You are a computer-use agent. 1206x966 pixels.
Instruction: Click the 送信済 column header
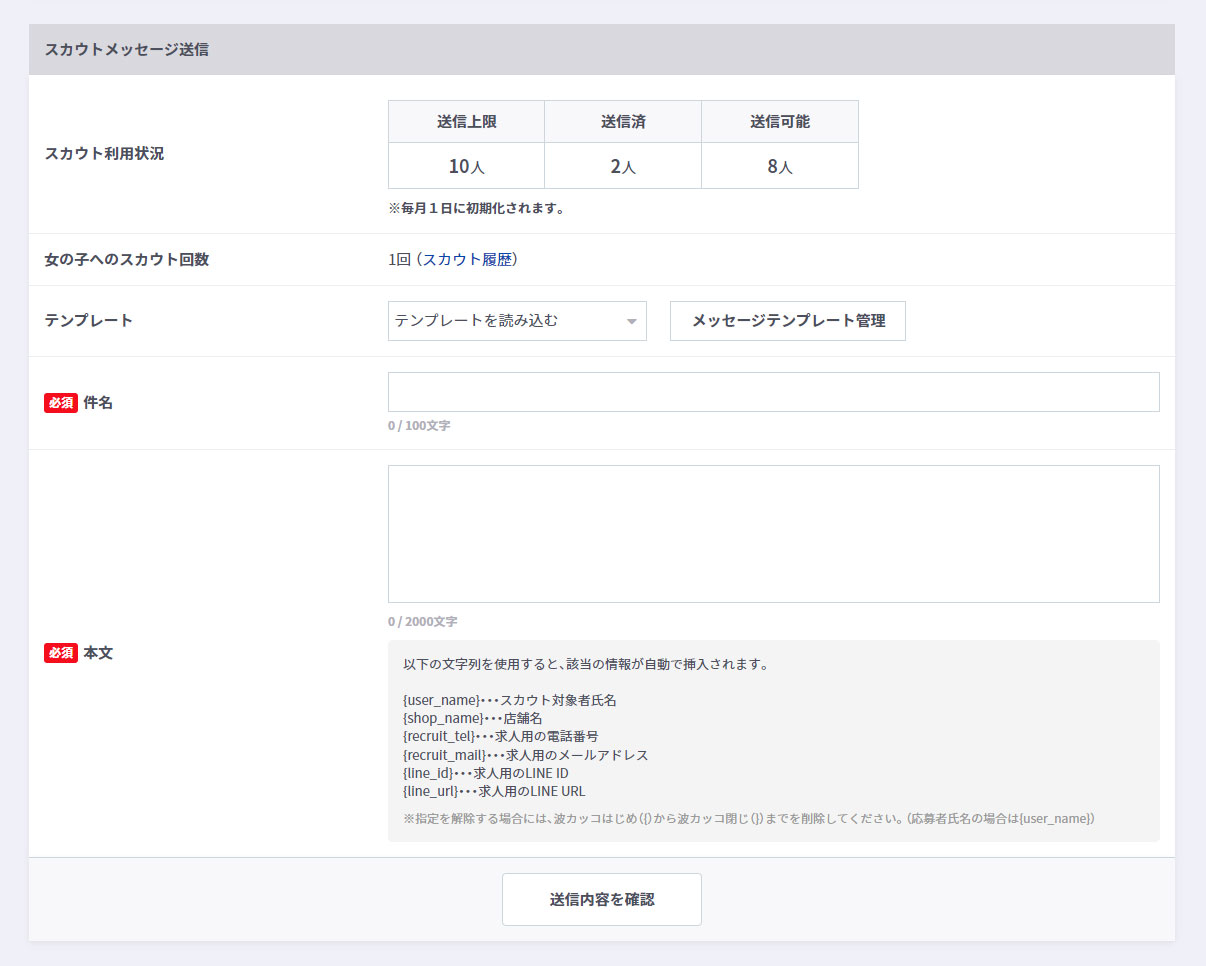point(622,122)
